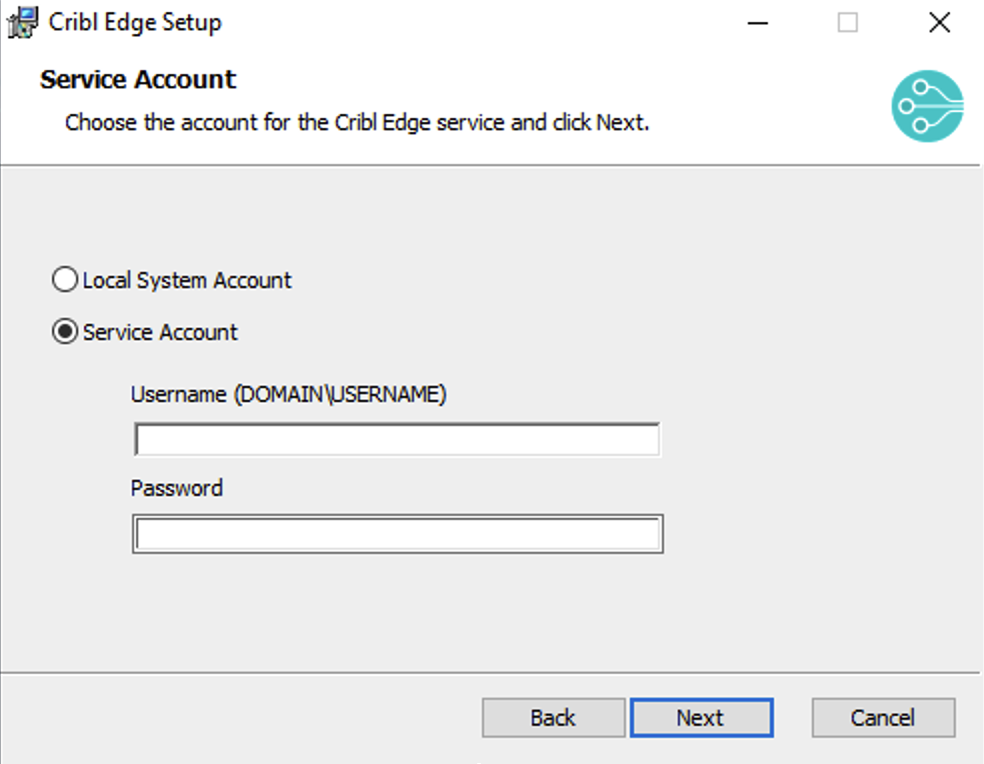Select the Service Account option
The width and height of the screenshot is (984, 764).
[x=64, y=332]
